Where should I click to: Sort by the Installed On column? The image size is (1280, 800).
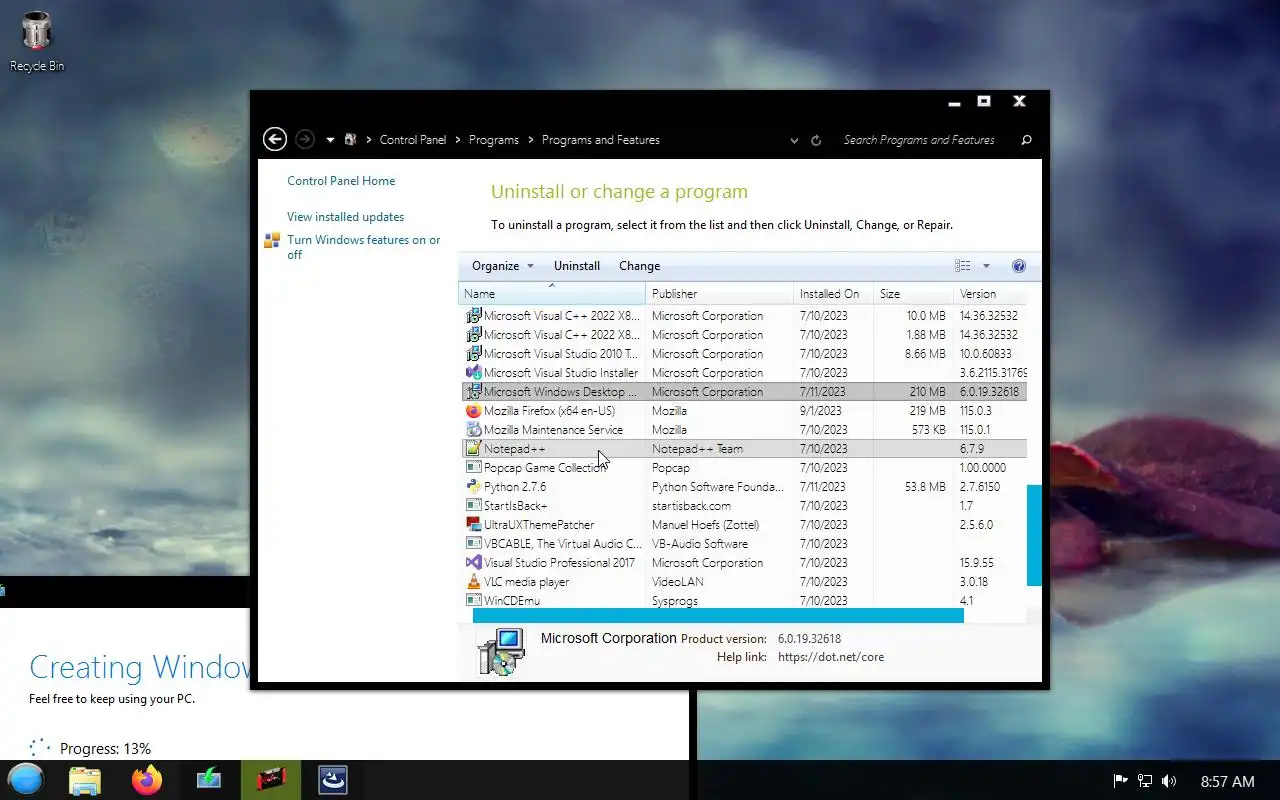coord(833,294)
